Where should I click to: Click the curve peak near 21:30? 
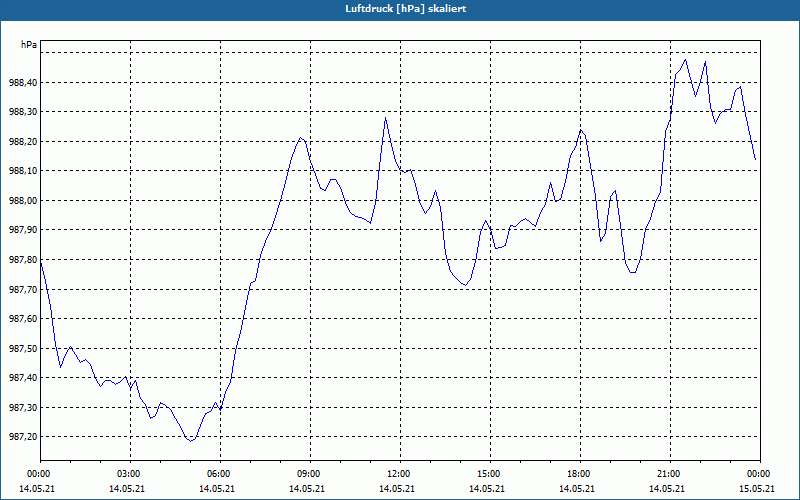685,60
